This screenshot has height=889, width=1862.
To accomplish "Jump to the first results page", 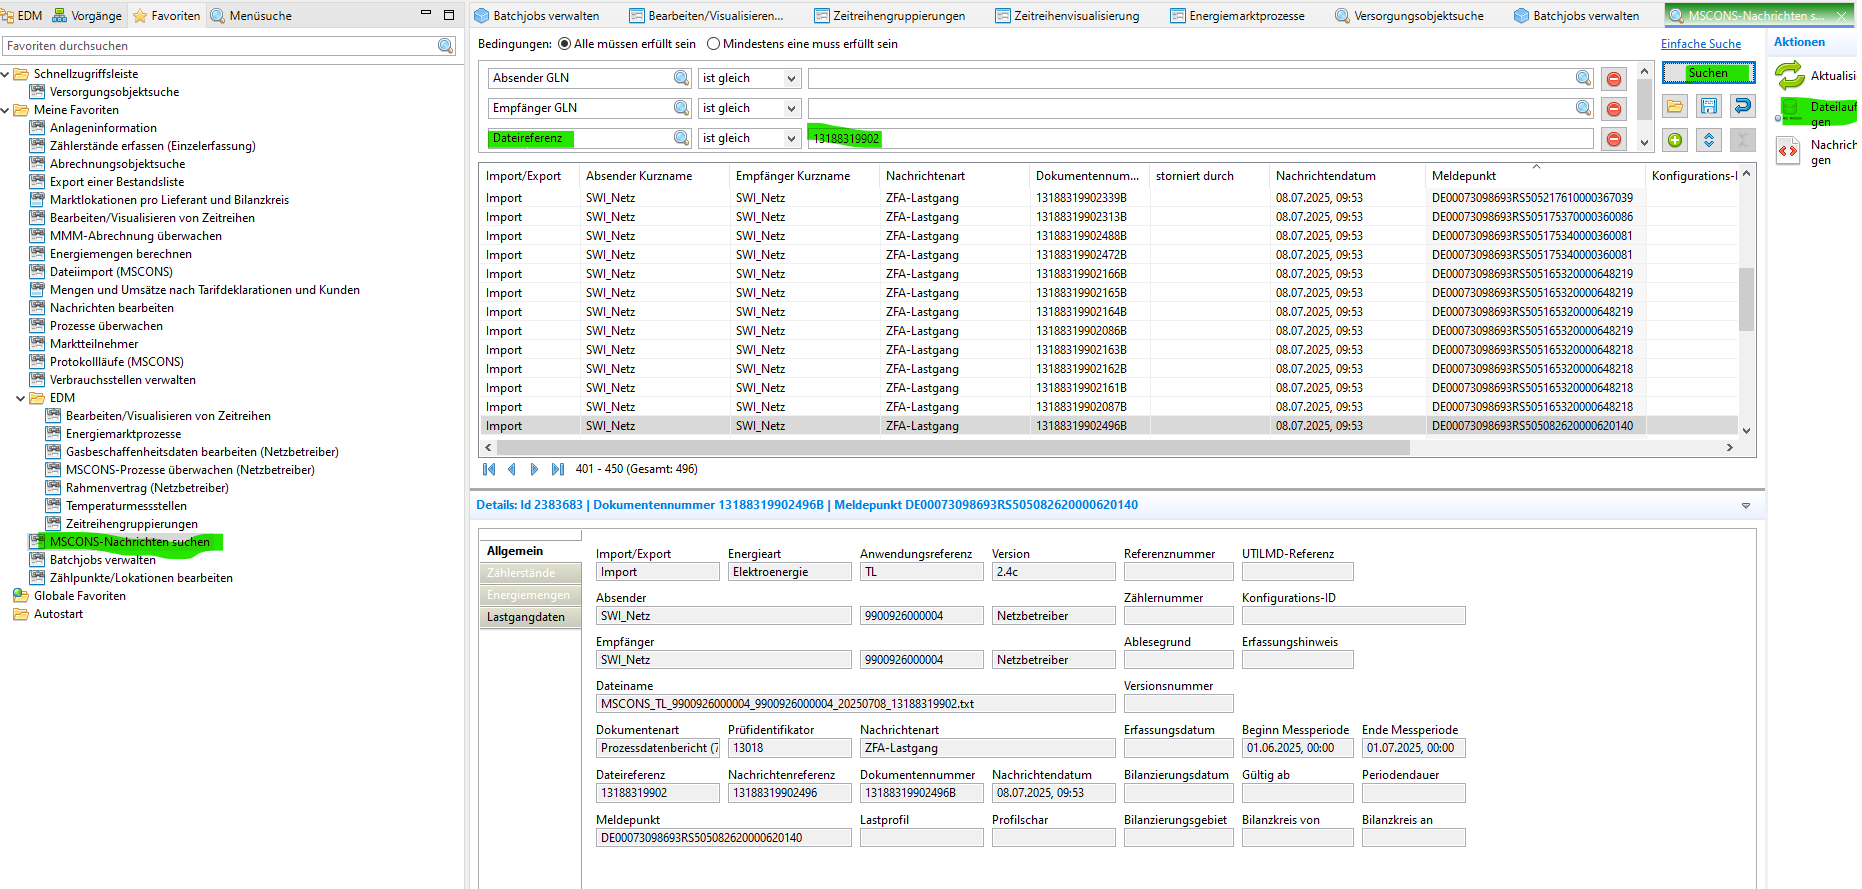I will pyautogui.click(x=489, y=469).
